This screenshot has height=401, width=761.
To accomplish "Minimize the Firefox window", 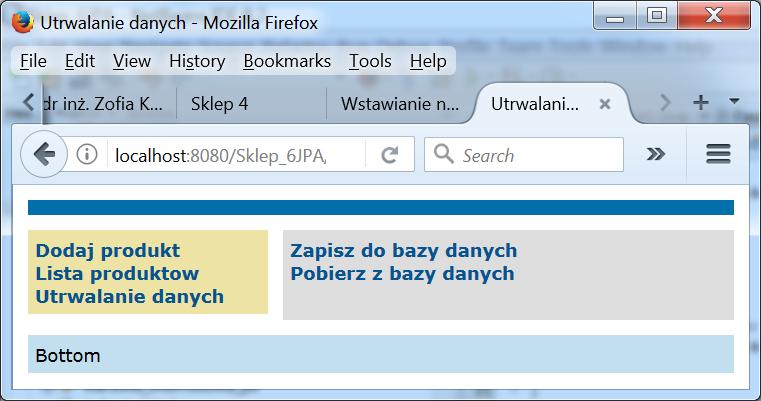I will pos(615,16).
